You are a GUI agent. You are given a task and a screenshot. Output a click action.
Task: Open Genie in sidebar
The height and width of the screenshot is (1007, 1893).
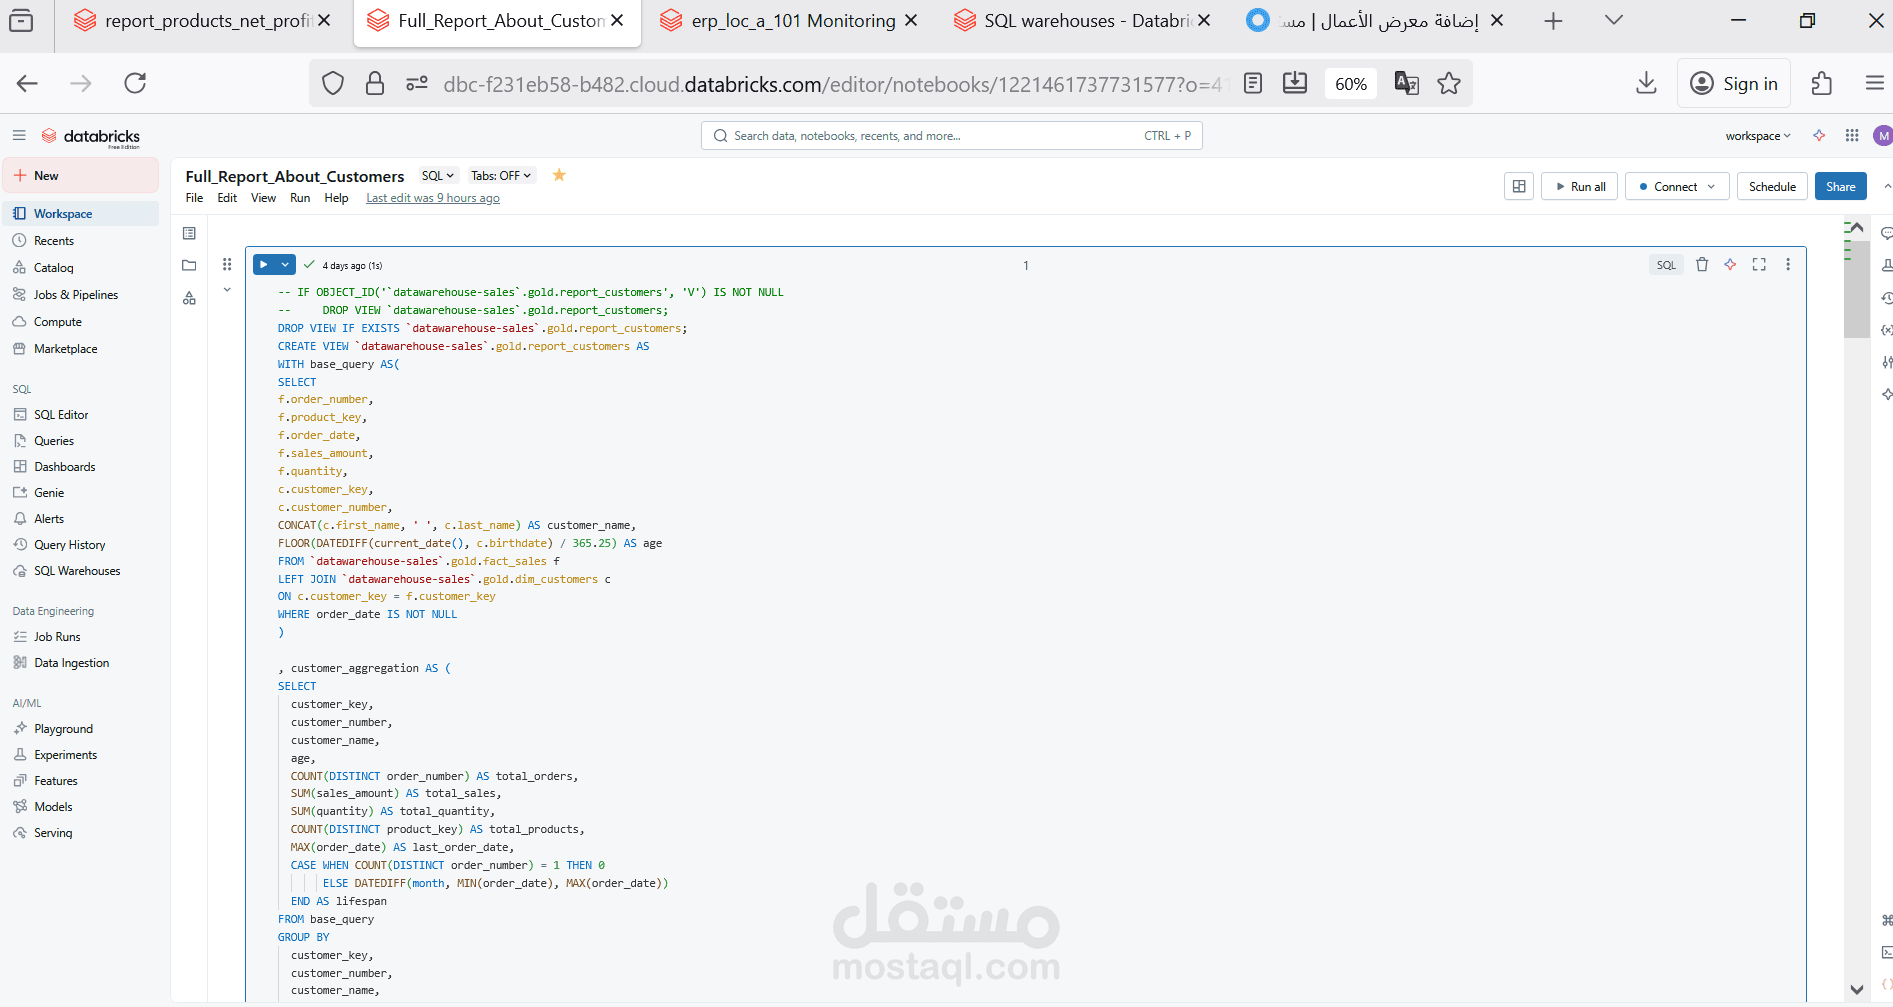click(x=80, y=493)
